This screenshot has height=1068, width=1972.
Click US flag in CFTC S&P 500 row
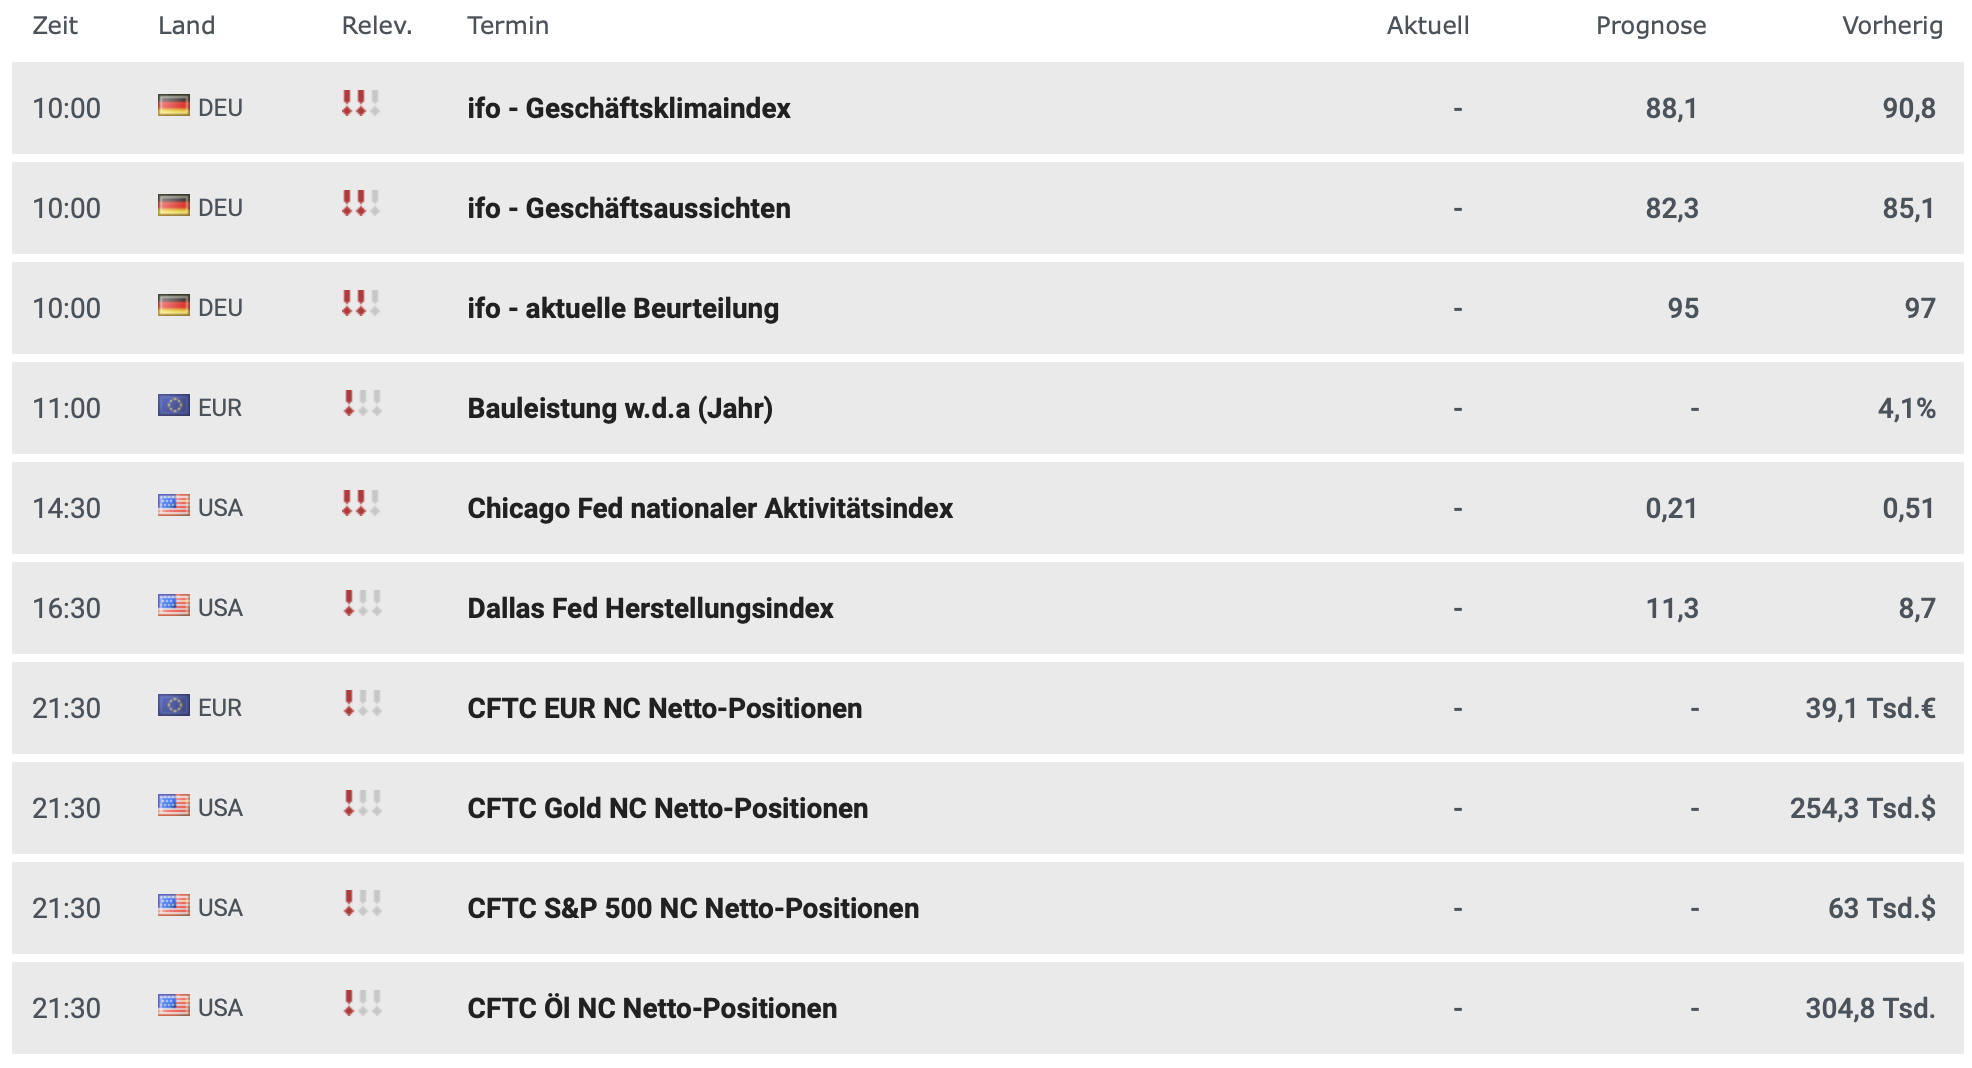pos(174,905)
